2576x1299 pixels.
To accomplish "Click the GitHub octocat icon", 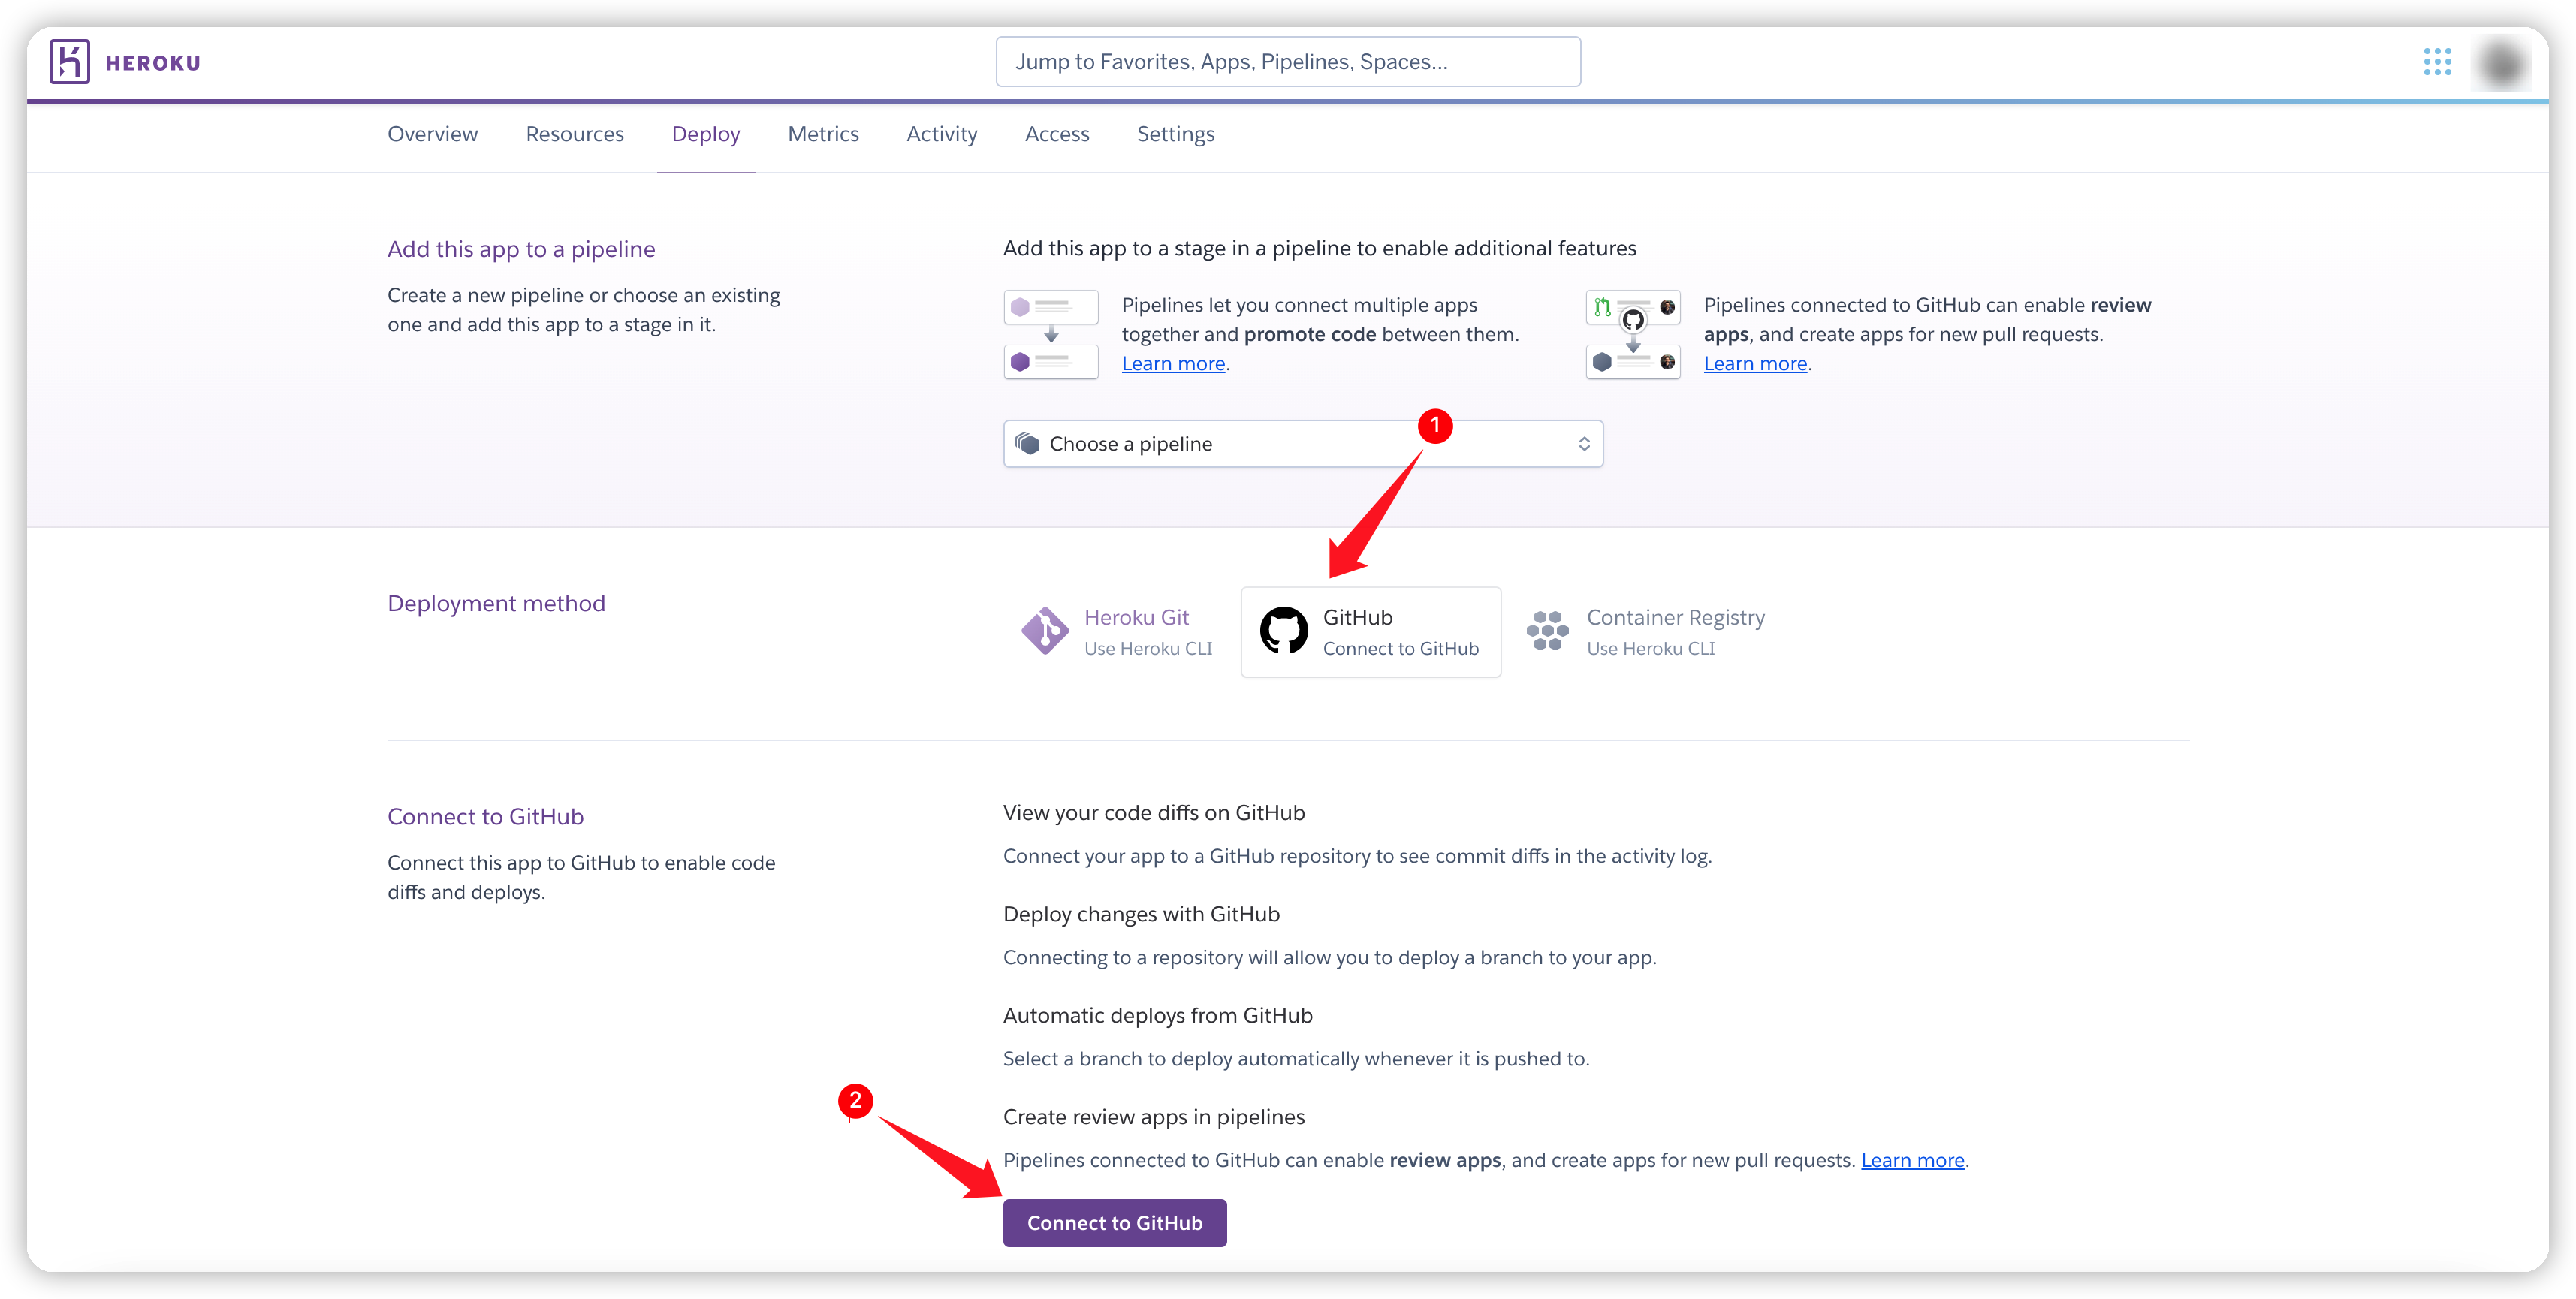I will pos(1283,631).
